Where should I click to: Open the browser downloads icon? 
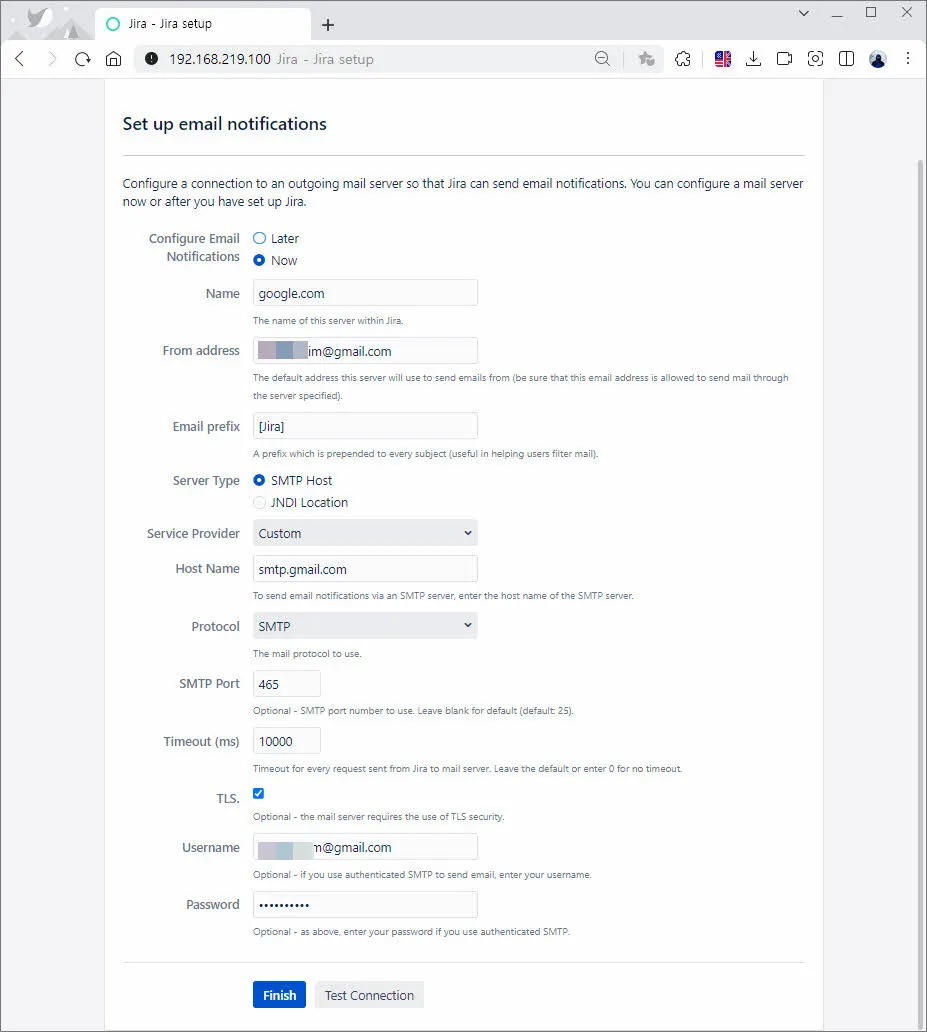tap(754, 59)
